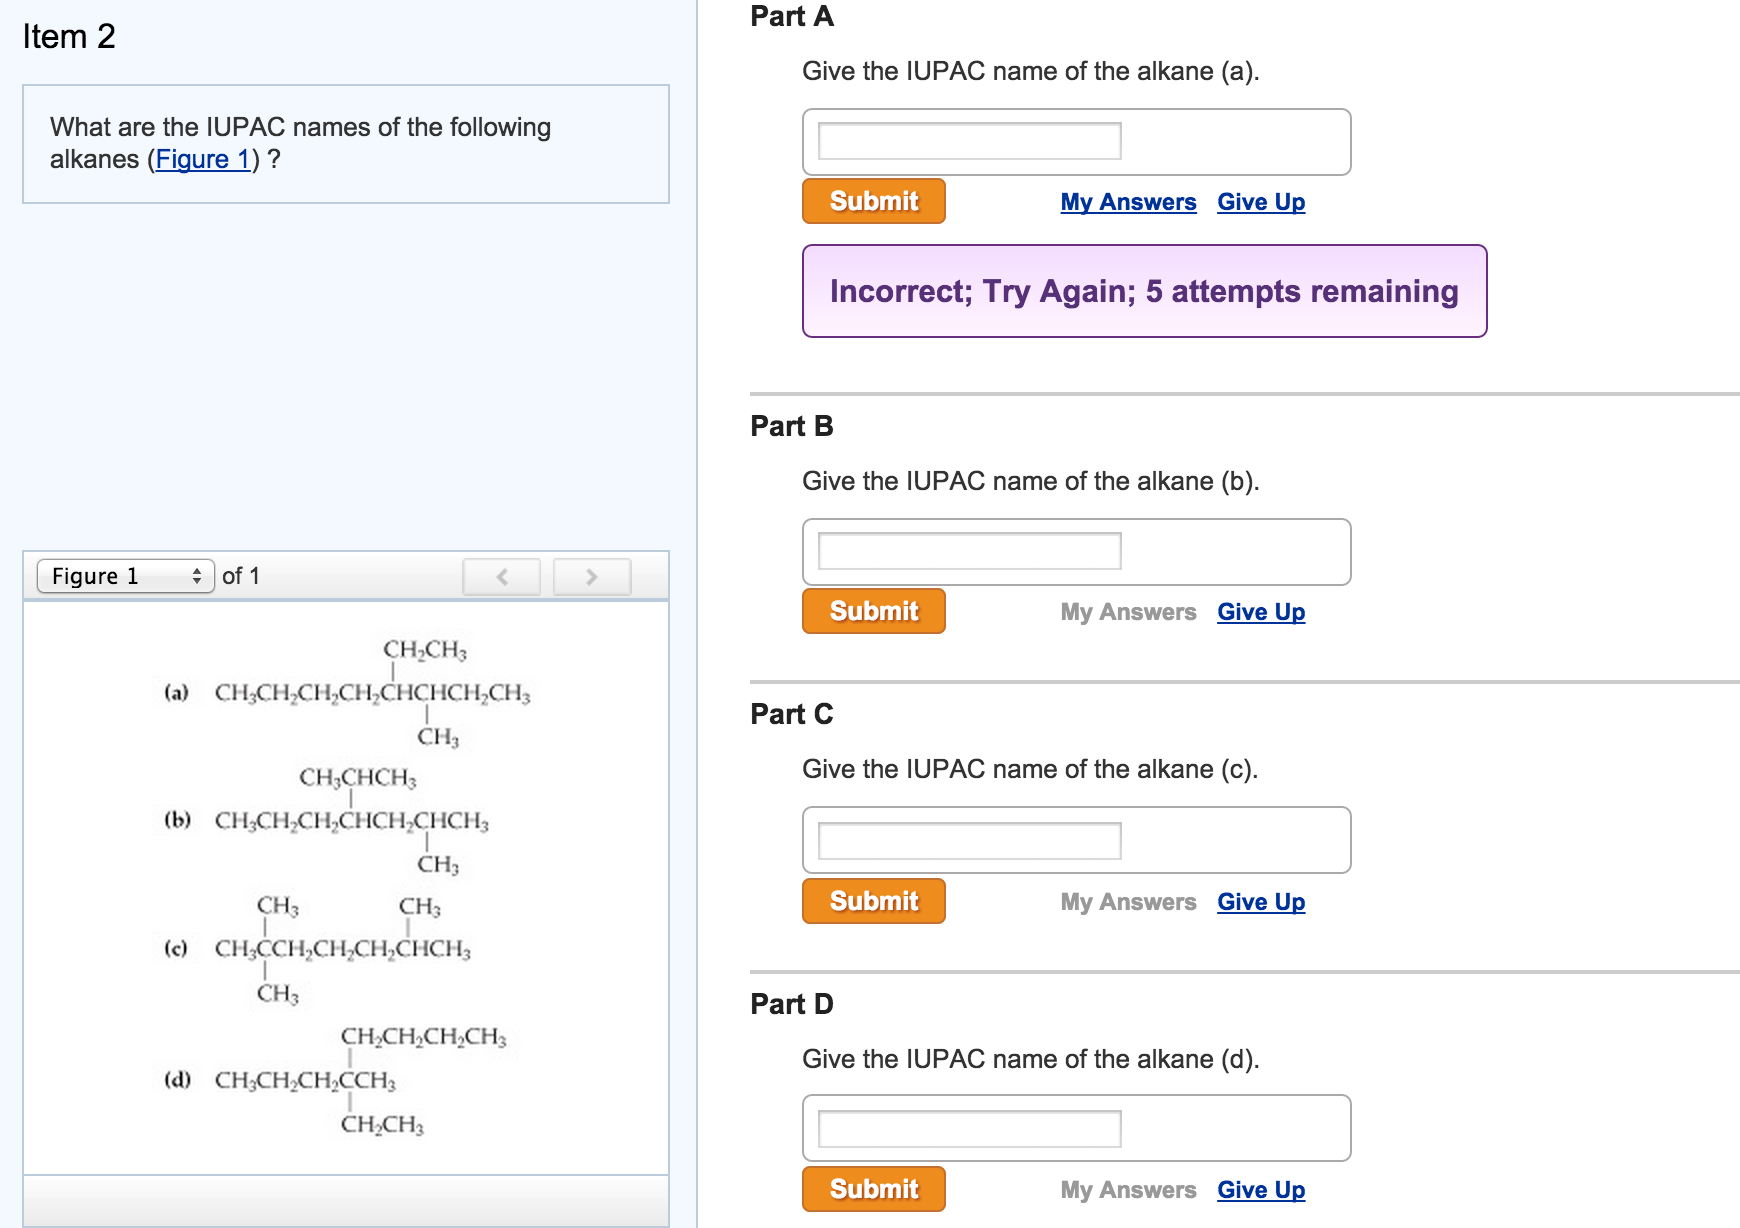
Task: Click 'Give the IUPAC name of the alkane (b).'
Action: tap(1031, 481)
